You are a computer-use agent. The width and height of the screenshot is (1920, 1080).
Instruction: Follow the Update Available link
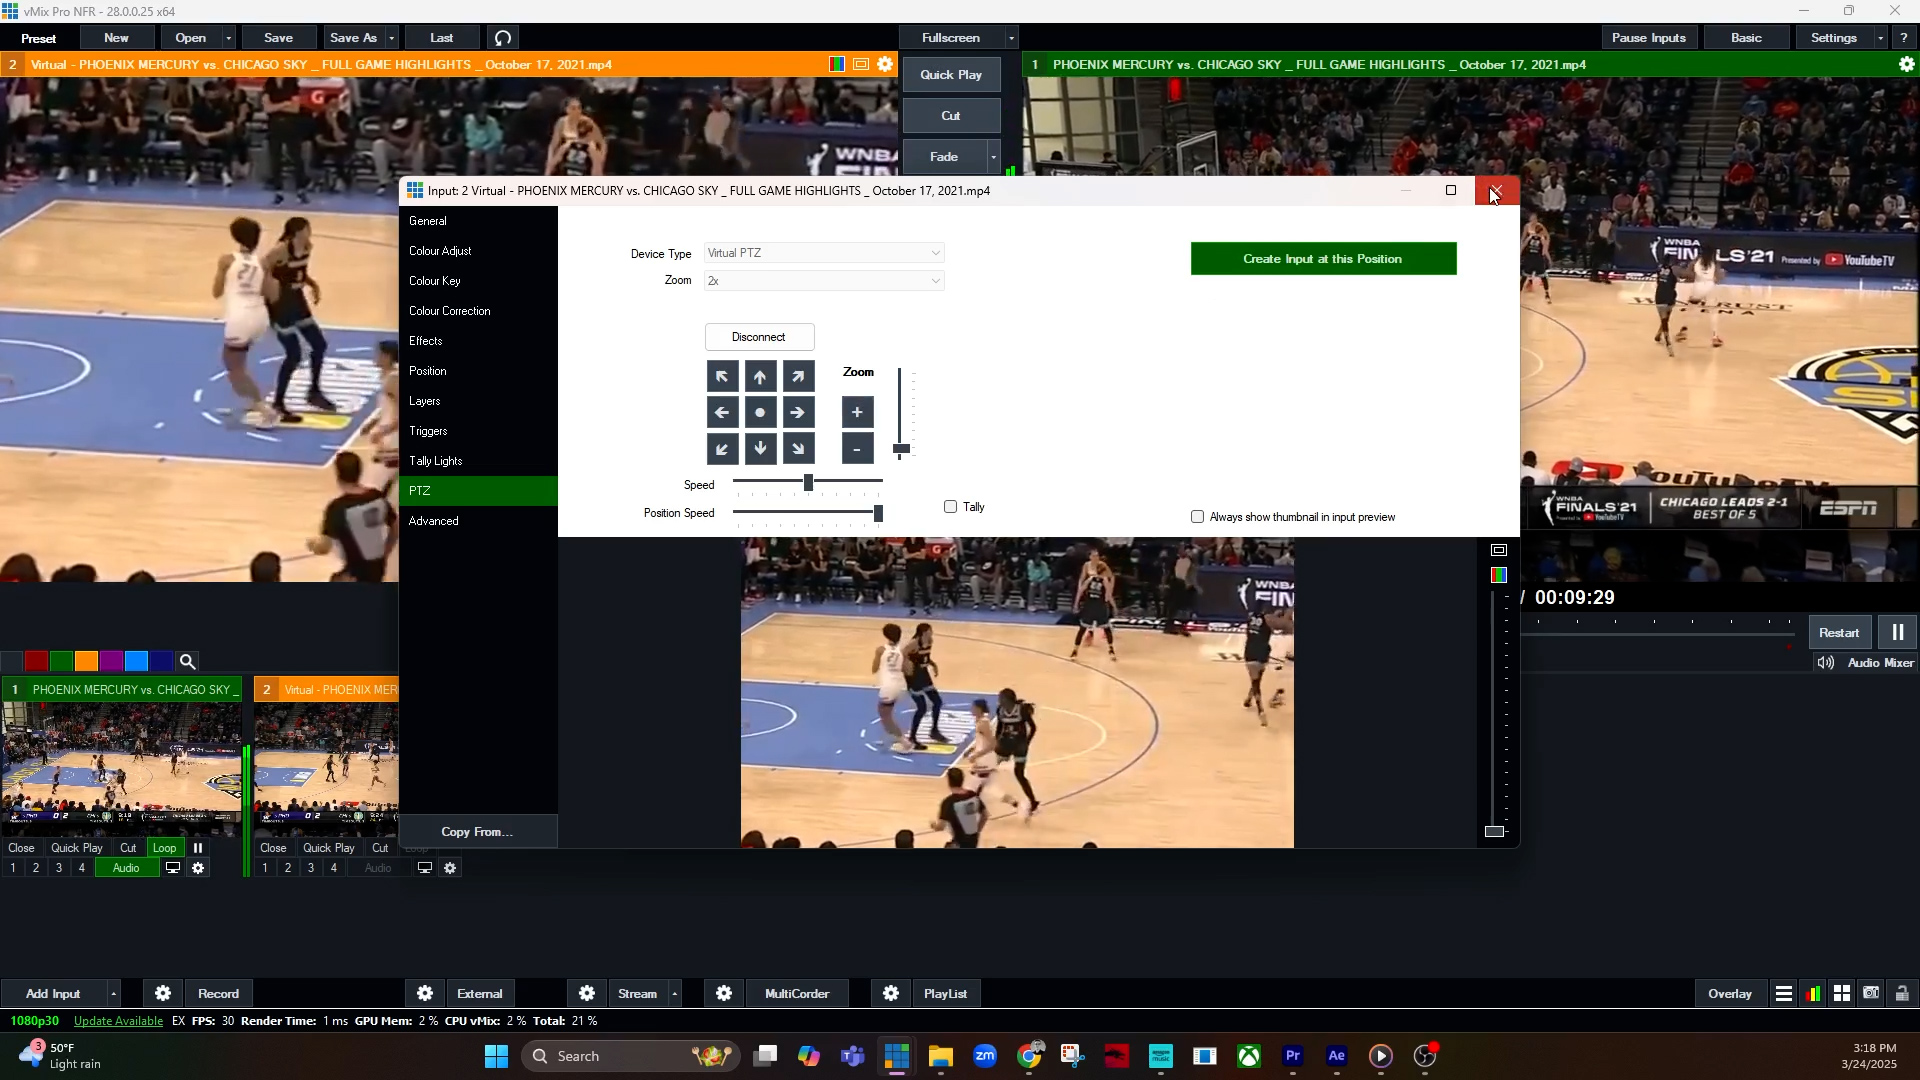pyautogui.click(x=118, y=1021)
